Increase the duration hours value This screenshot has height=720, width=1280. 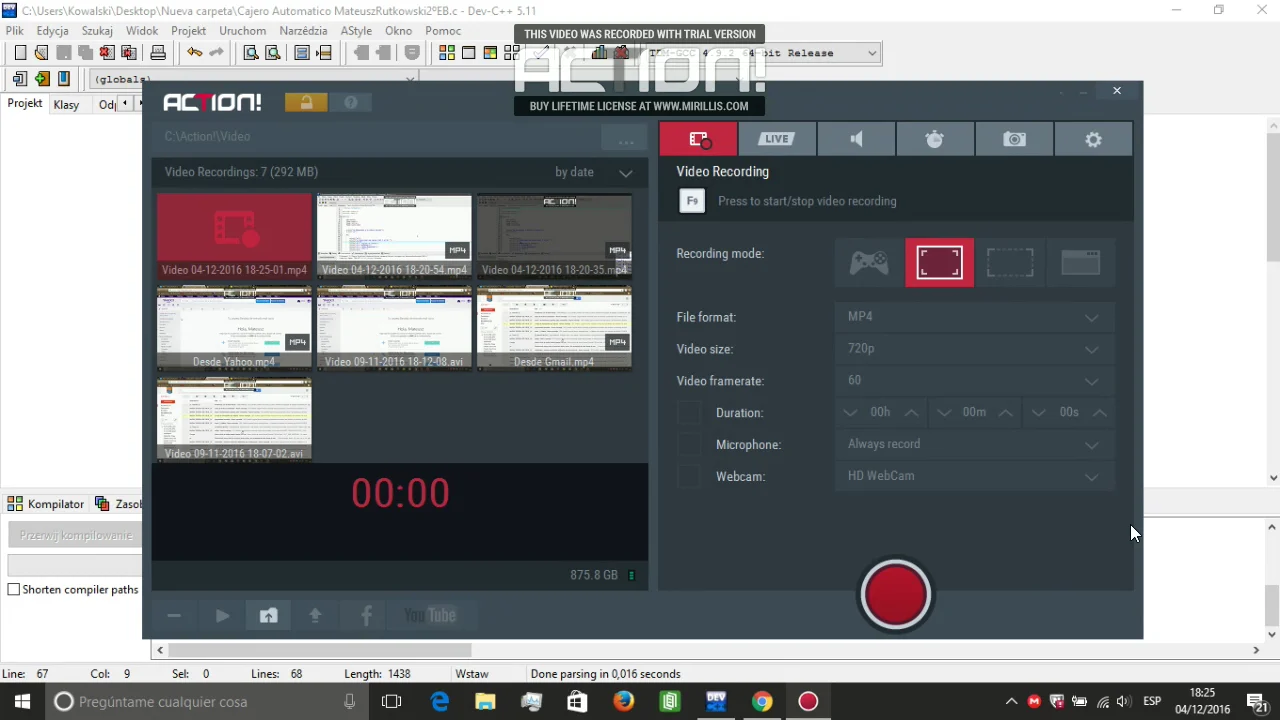911,413
